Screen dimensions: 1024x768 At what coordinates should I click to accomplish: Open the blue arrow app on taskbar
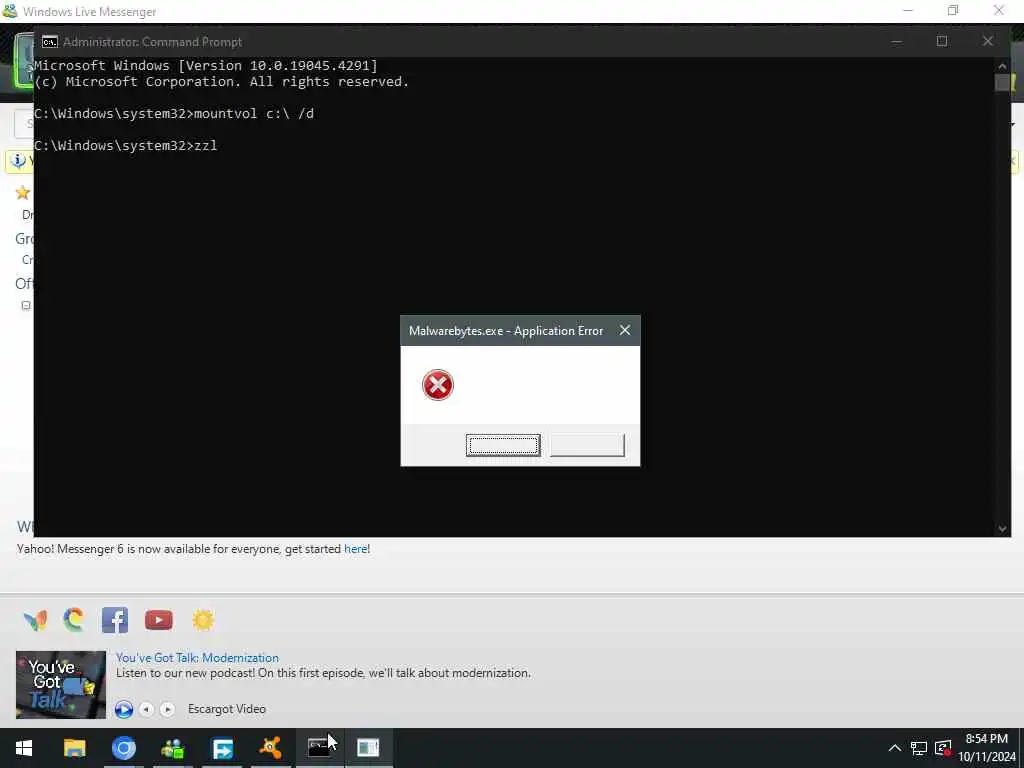coord(222,748)
